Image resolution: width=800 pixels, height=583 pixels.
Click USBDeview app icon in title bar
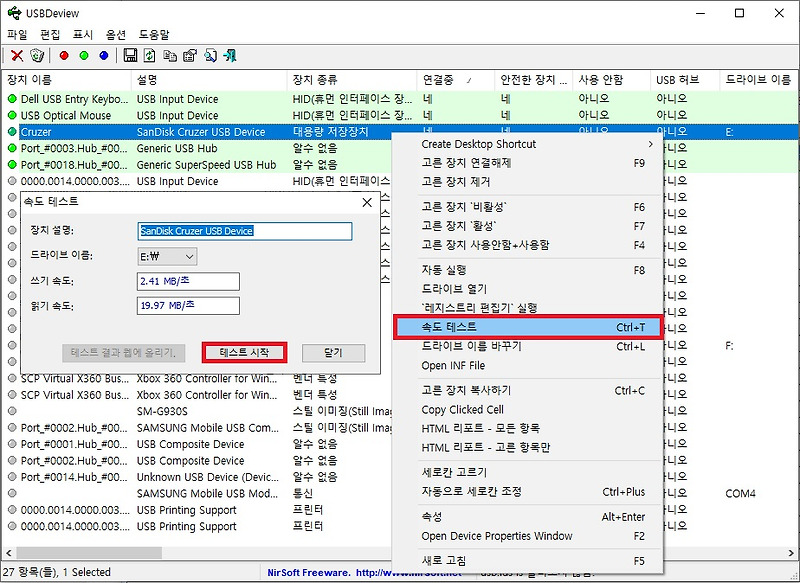(14, 13)
